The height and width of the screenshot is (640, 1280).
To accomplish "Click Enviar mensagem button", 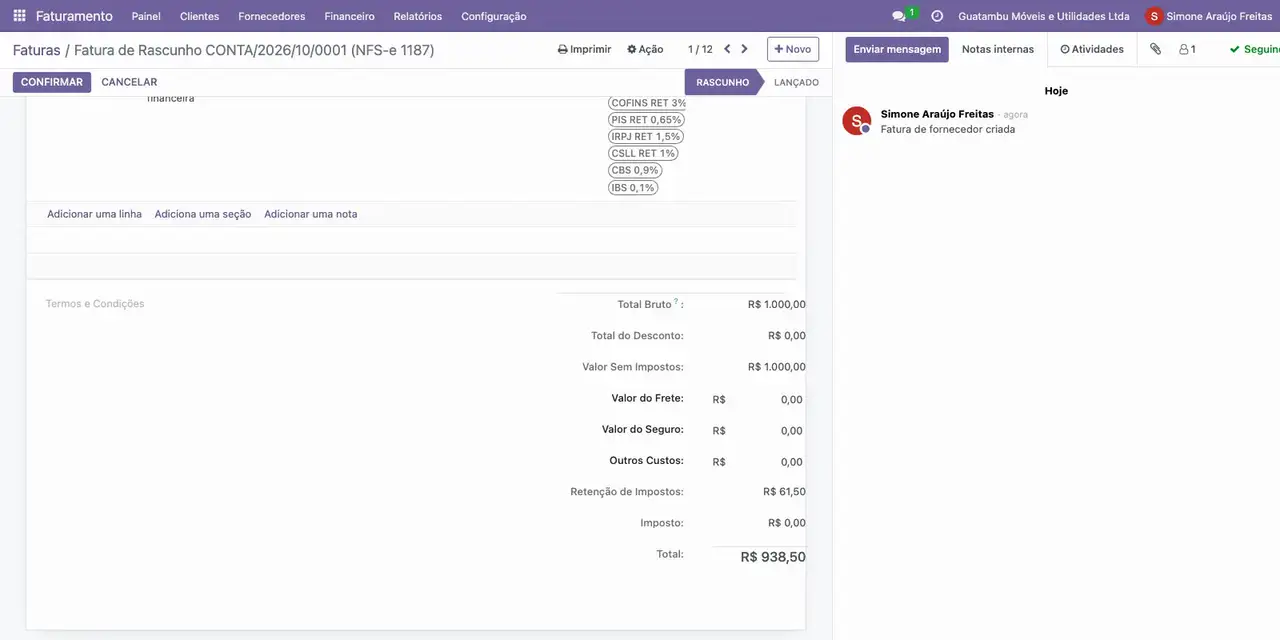I will coord(897,49).
